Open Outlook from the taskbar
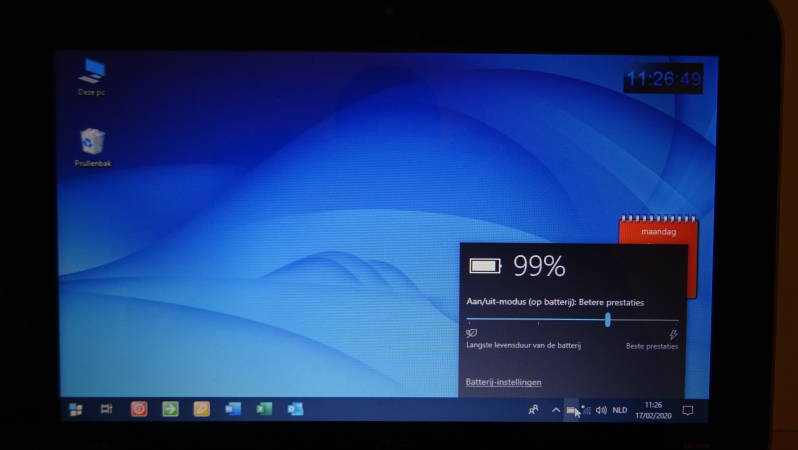The image size is (798, 450). 295,409
